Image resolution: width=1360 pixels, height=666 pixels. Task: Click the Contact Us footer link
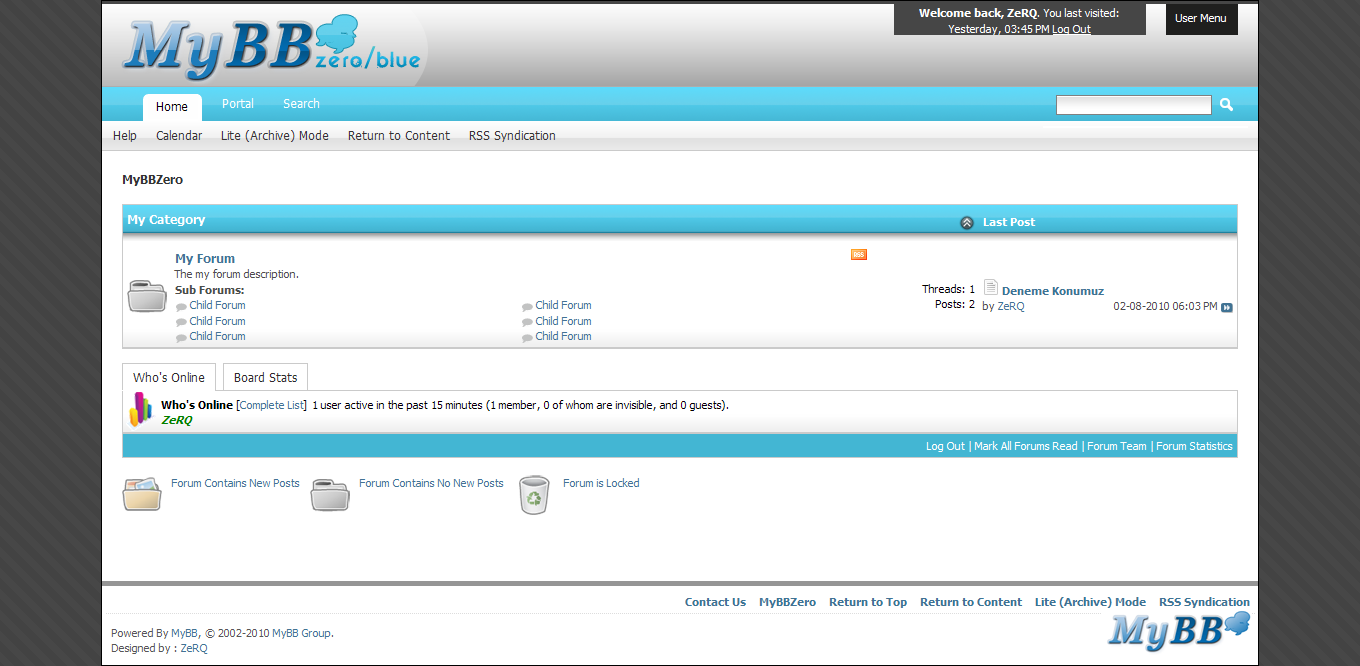[x=715, y=602]
